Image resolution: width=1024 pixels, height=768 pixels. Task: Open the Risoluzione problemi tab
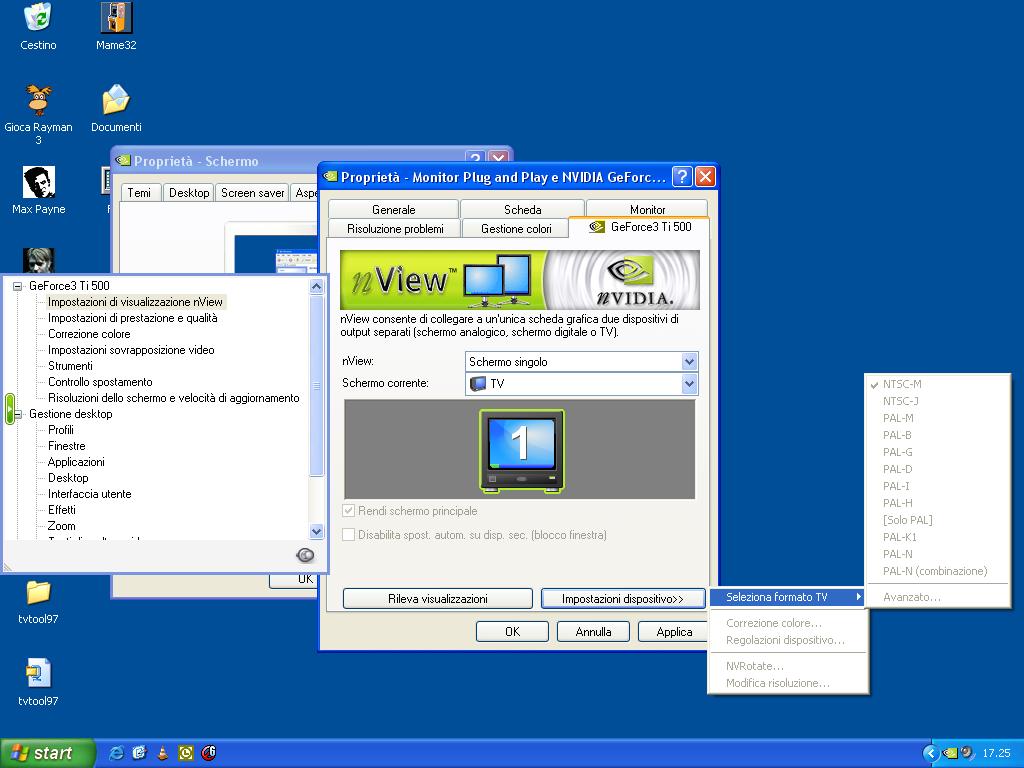click(395, 229)
